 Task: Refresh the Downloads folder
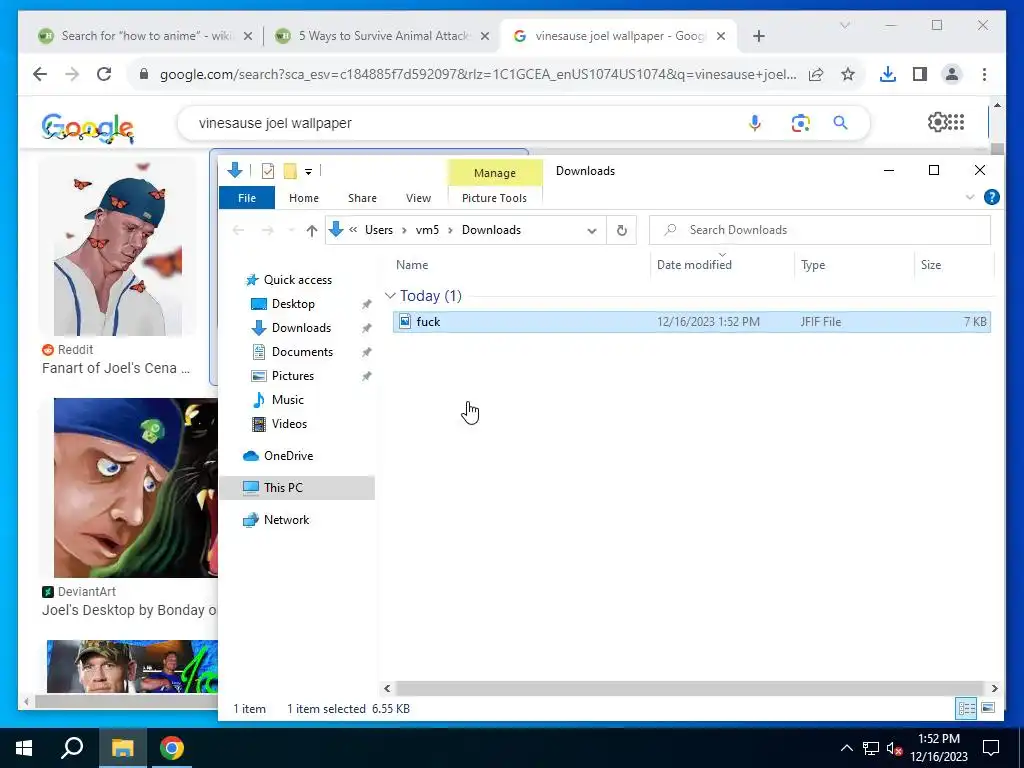(622, 231)
